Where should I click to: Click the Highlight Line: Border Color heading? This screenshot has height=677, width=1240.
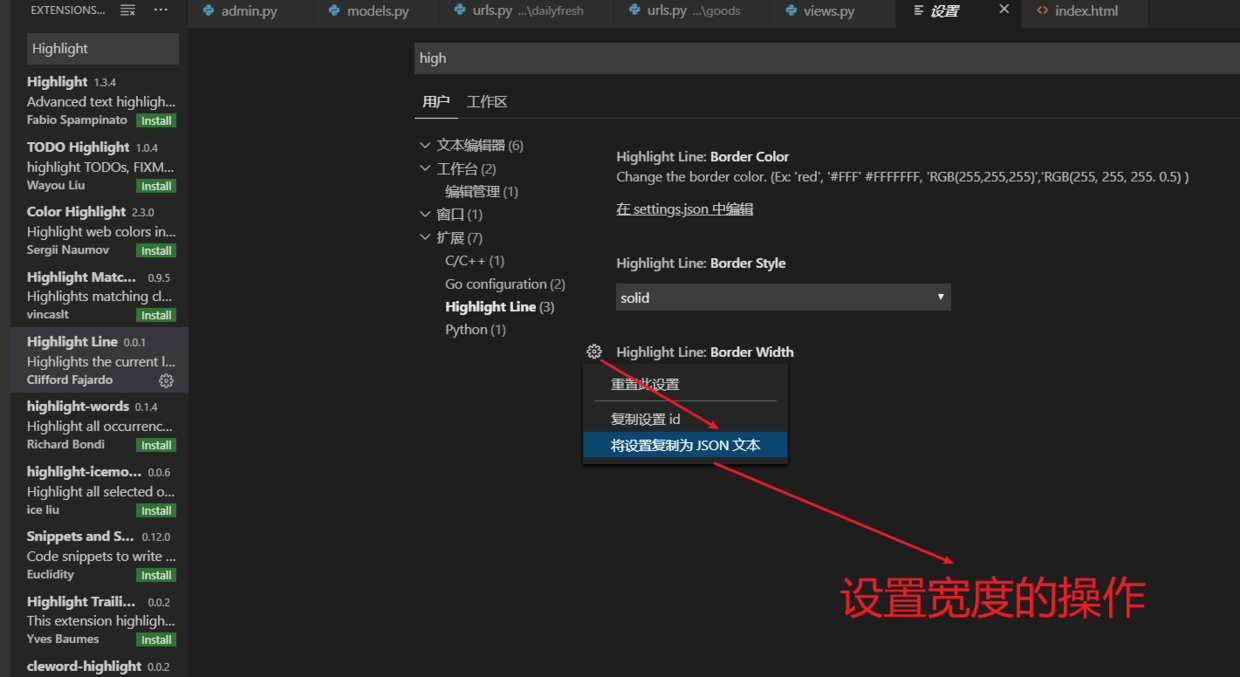pos(702,156)
